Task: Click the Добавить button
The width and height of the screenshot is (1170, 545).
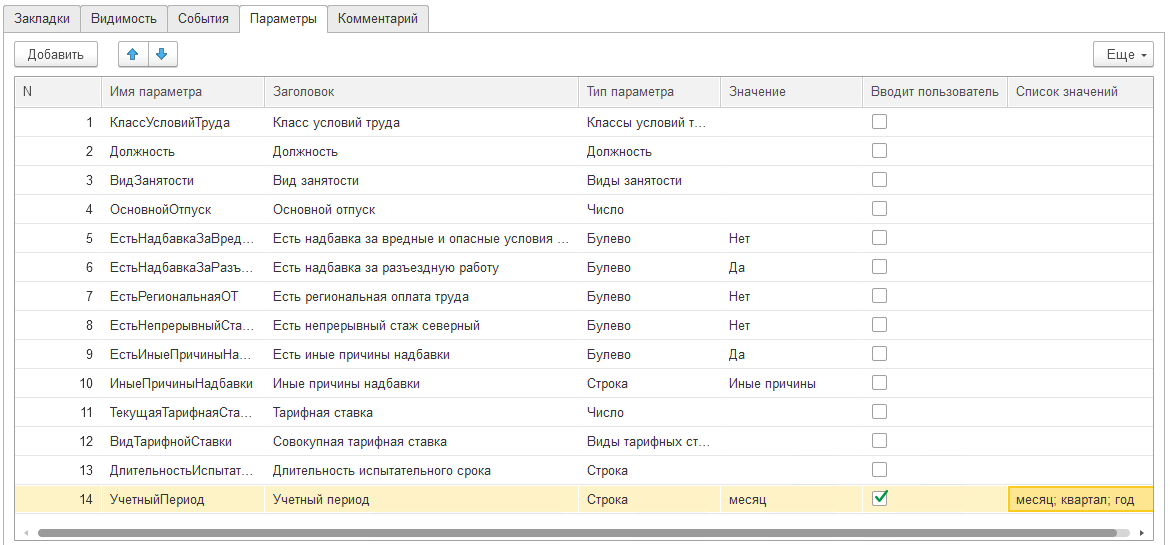Action: 56,54
